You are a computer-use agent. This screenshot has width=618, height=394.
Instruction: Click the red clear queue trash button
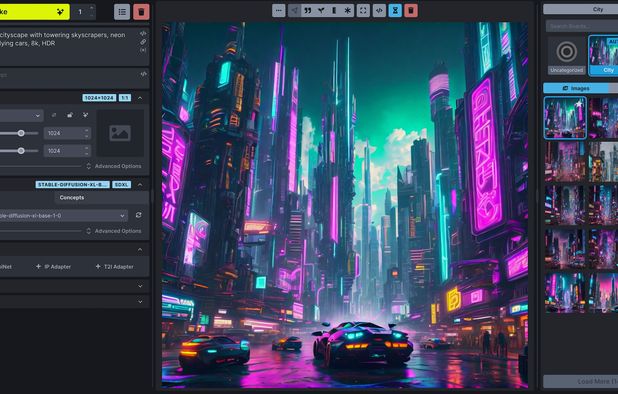(x=141, y=12)
